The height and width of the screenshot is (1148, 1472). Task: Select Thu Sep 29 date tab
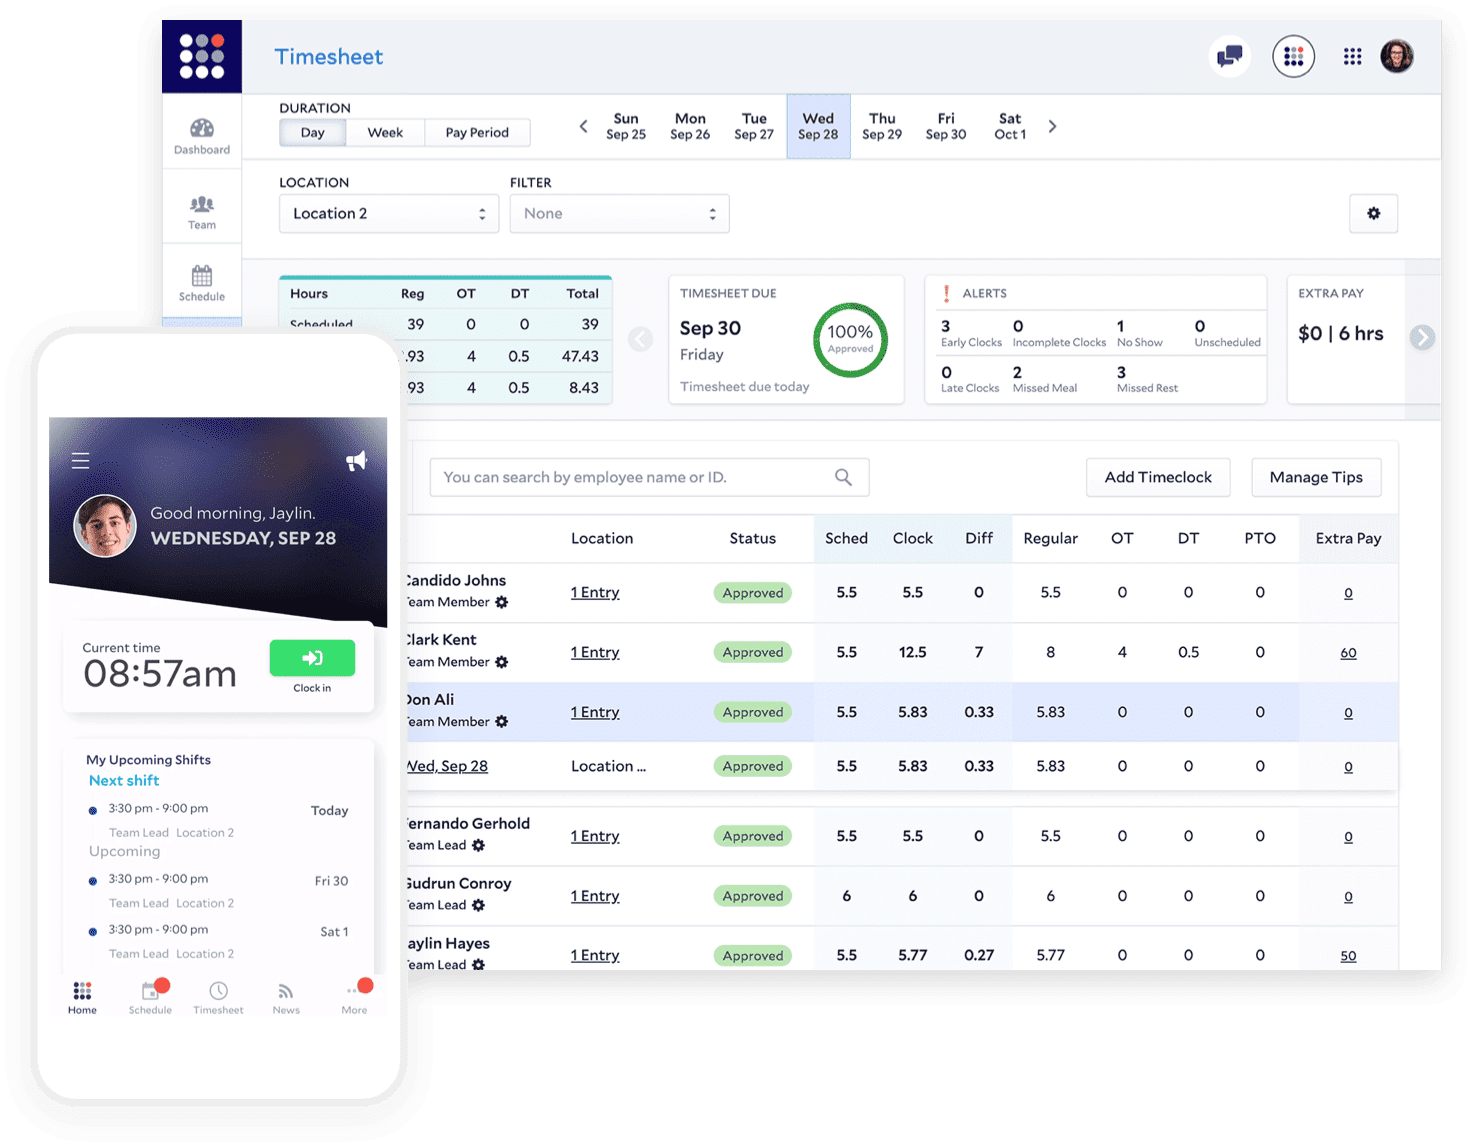click(x=882, y=126)
